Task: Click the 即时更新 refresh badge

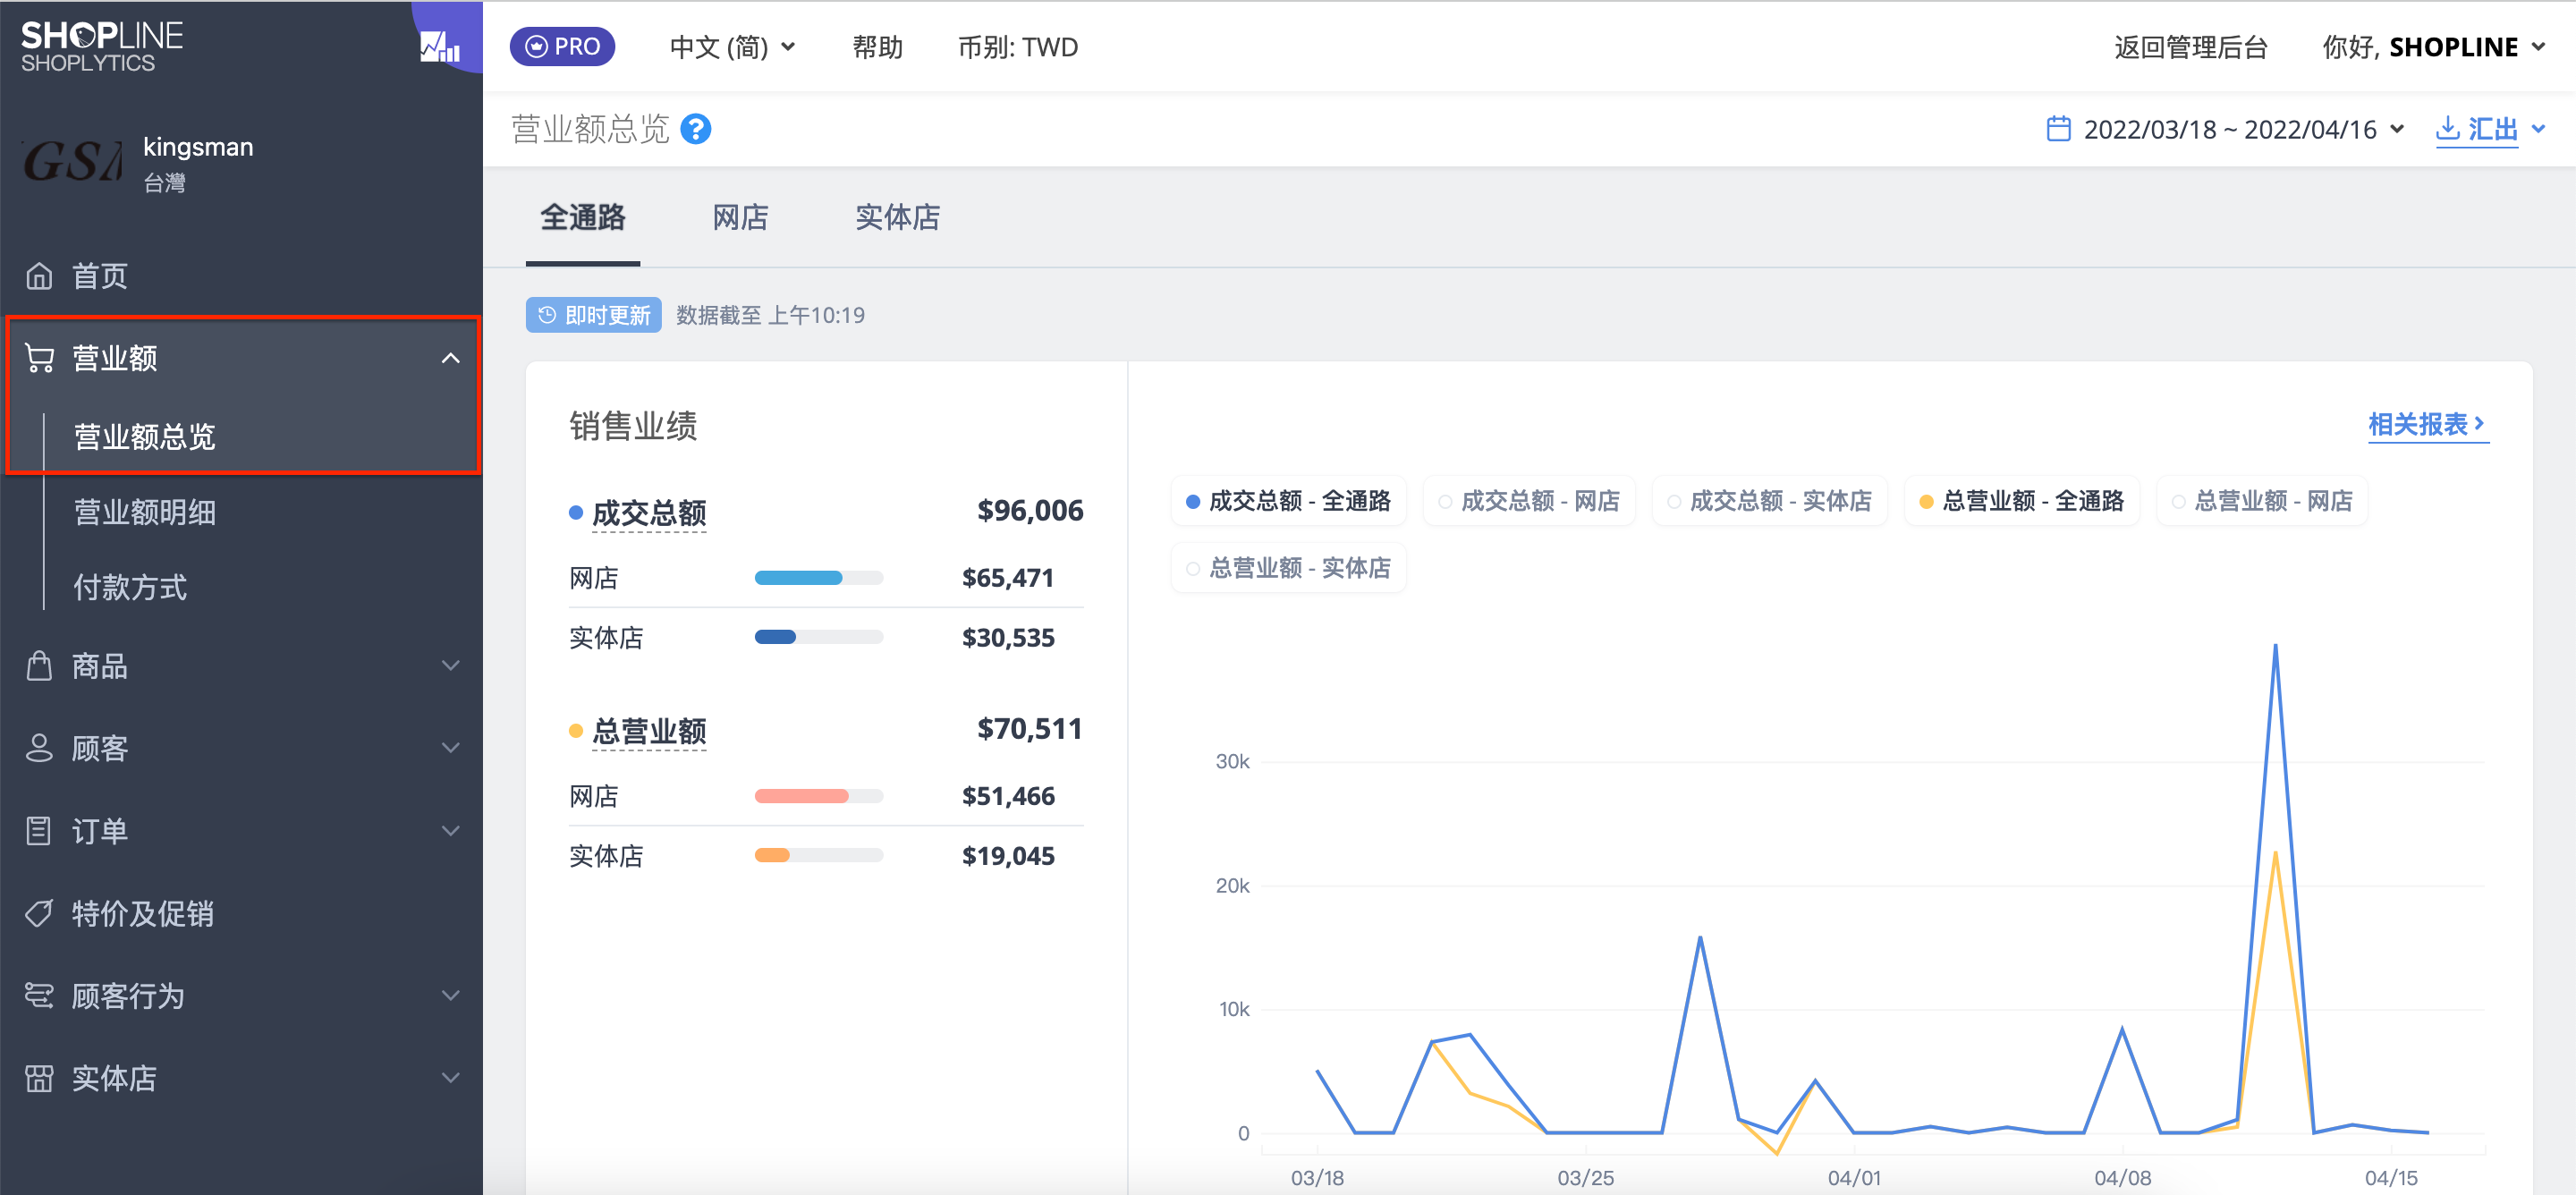Action: 594,315
